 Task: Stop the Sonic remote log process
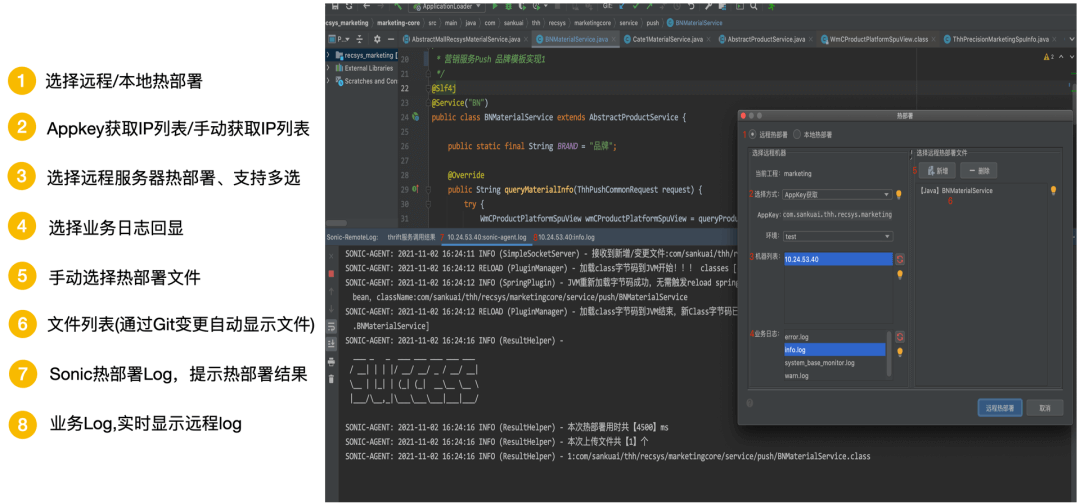pos(331,274)
